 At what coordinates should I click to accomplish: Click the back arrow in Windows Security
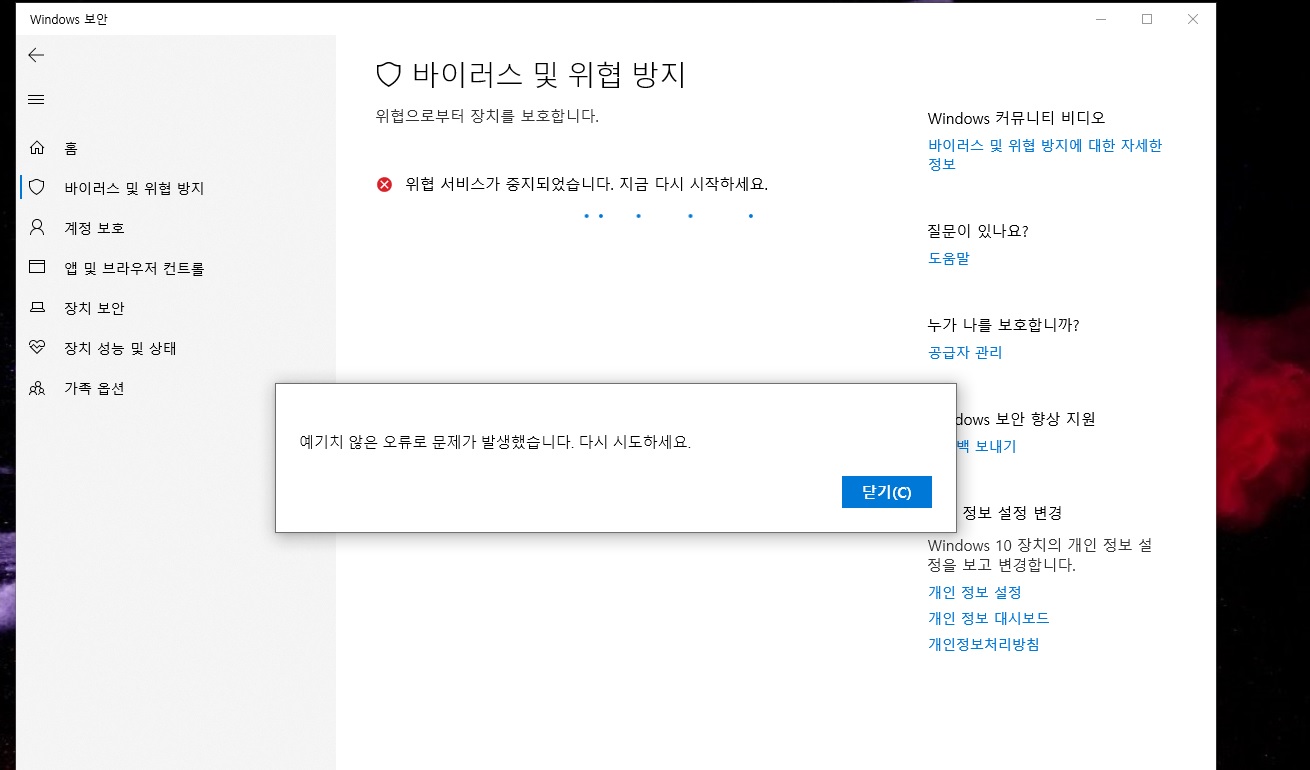(36, 55)
